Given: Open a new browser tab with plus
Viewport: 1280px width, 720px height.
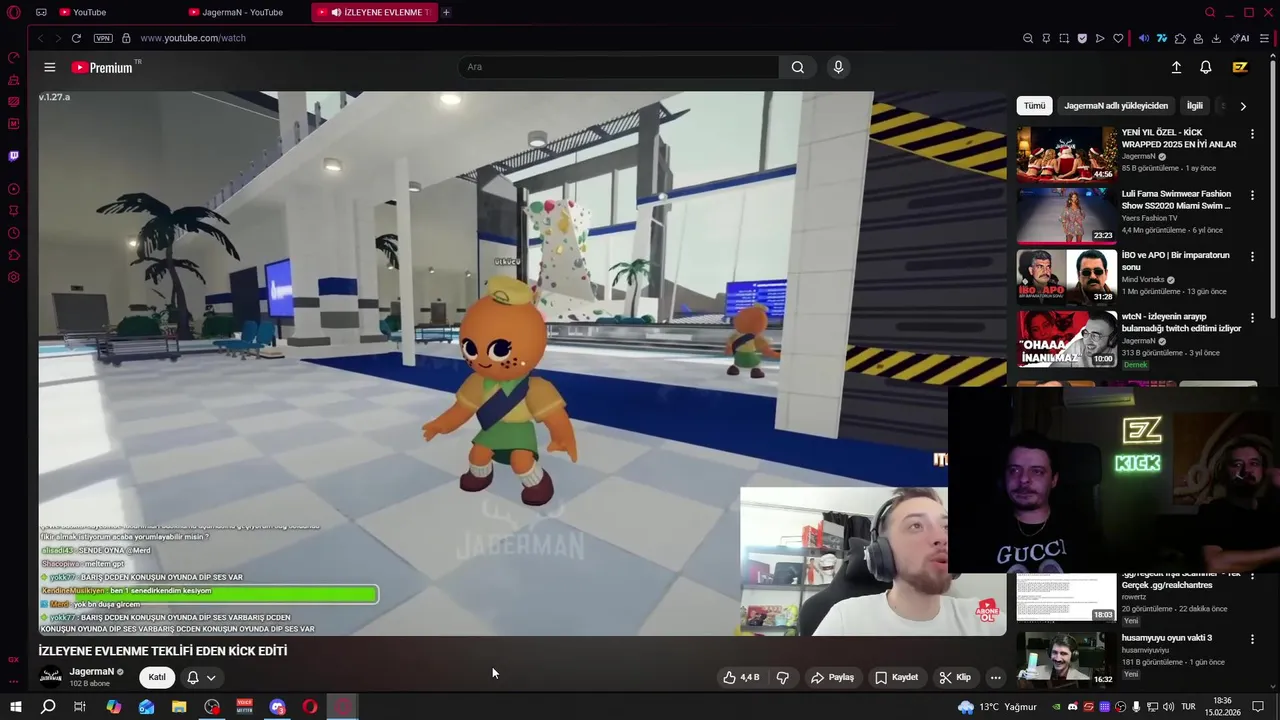Looking at the screenshot, I should click(x=446, y=12).
